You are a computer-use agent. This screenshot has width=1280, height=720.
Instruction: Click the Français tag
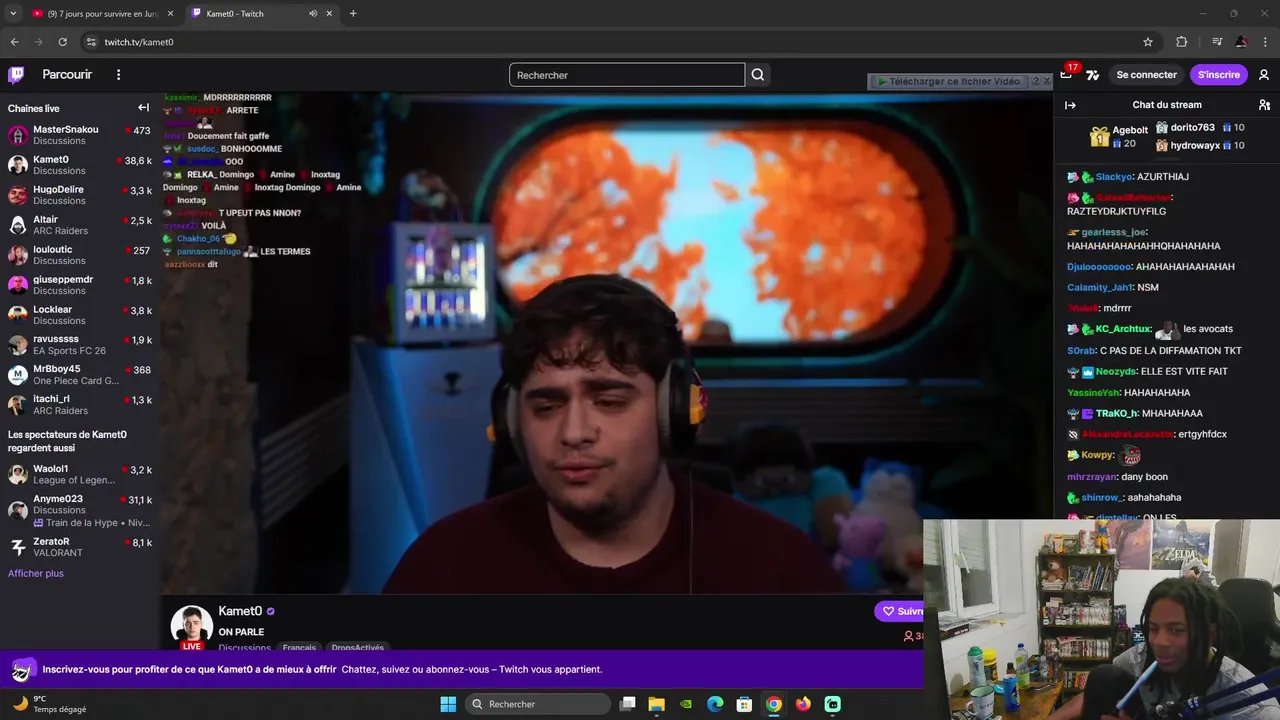[x=299, y=647]
